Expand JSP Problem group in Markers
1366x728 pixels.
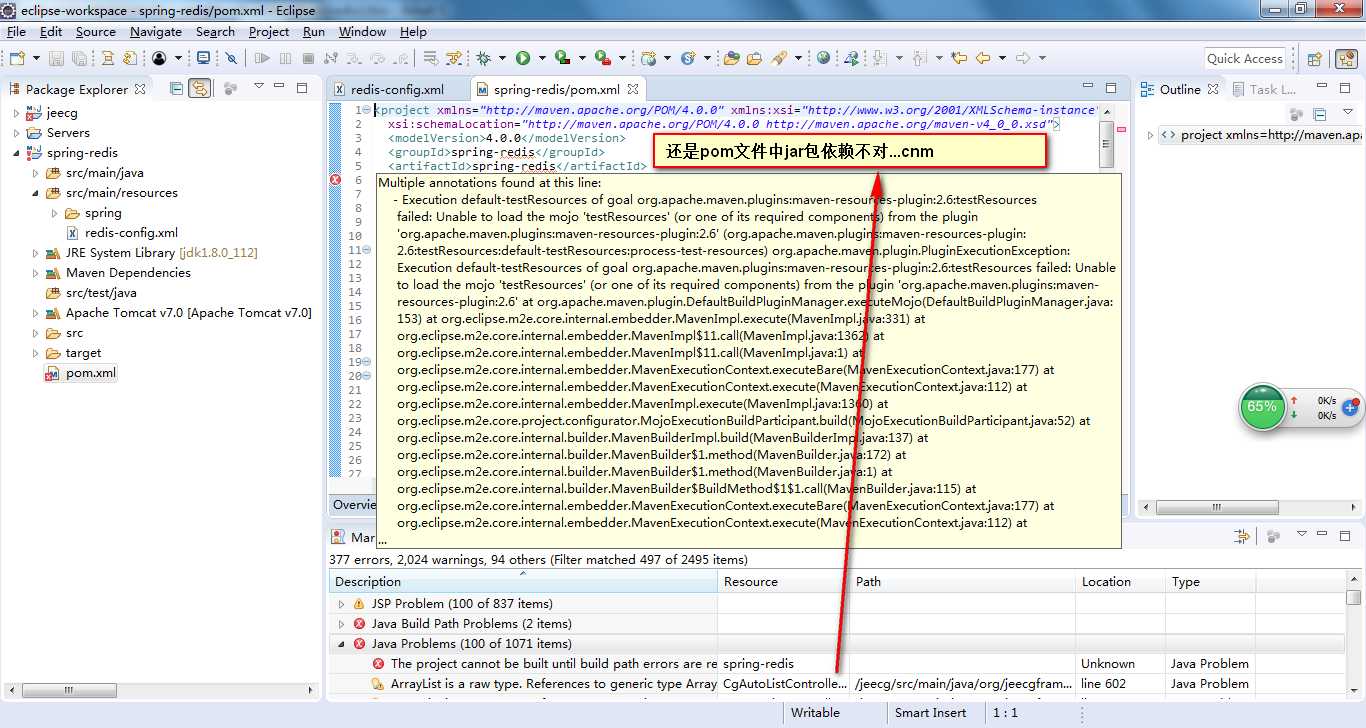(341, 604)
